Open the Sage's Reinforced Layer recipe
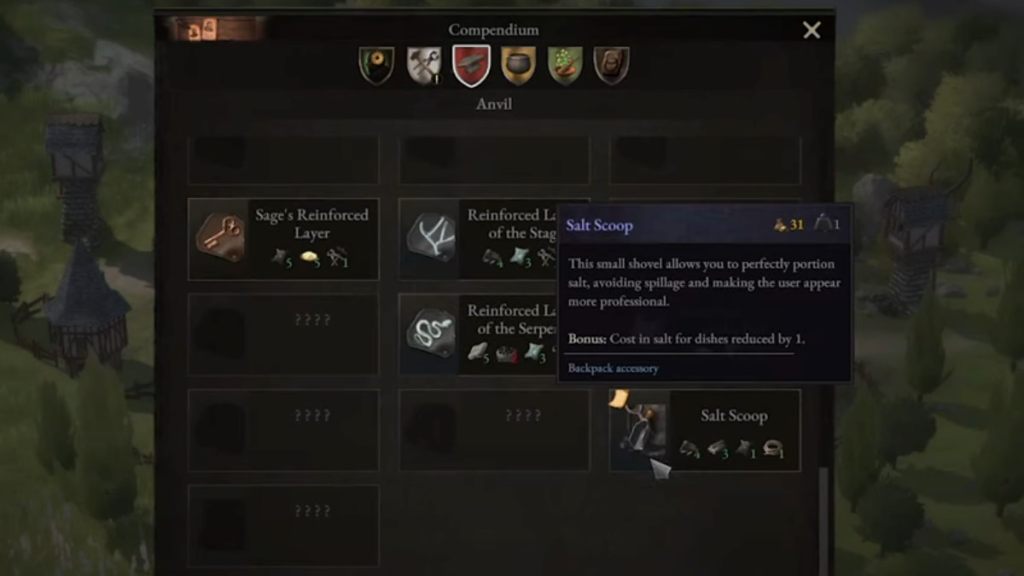 (283, 239)
